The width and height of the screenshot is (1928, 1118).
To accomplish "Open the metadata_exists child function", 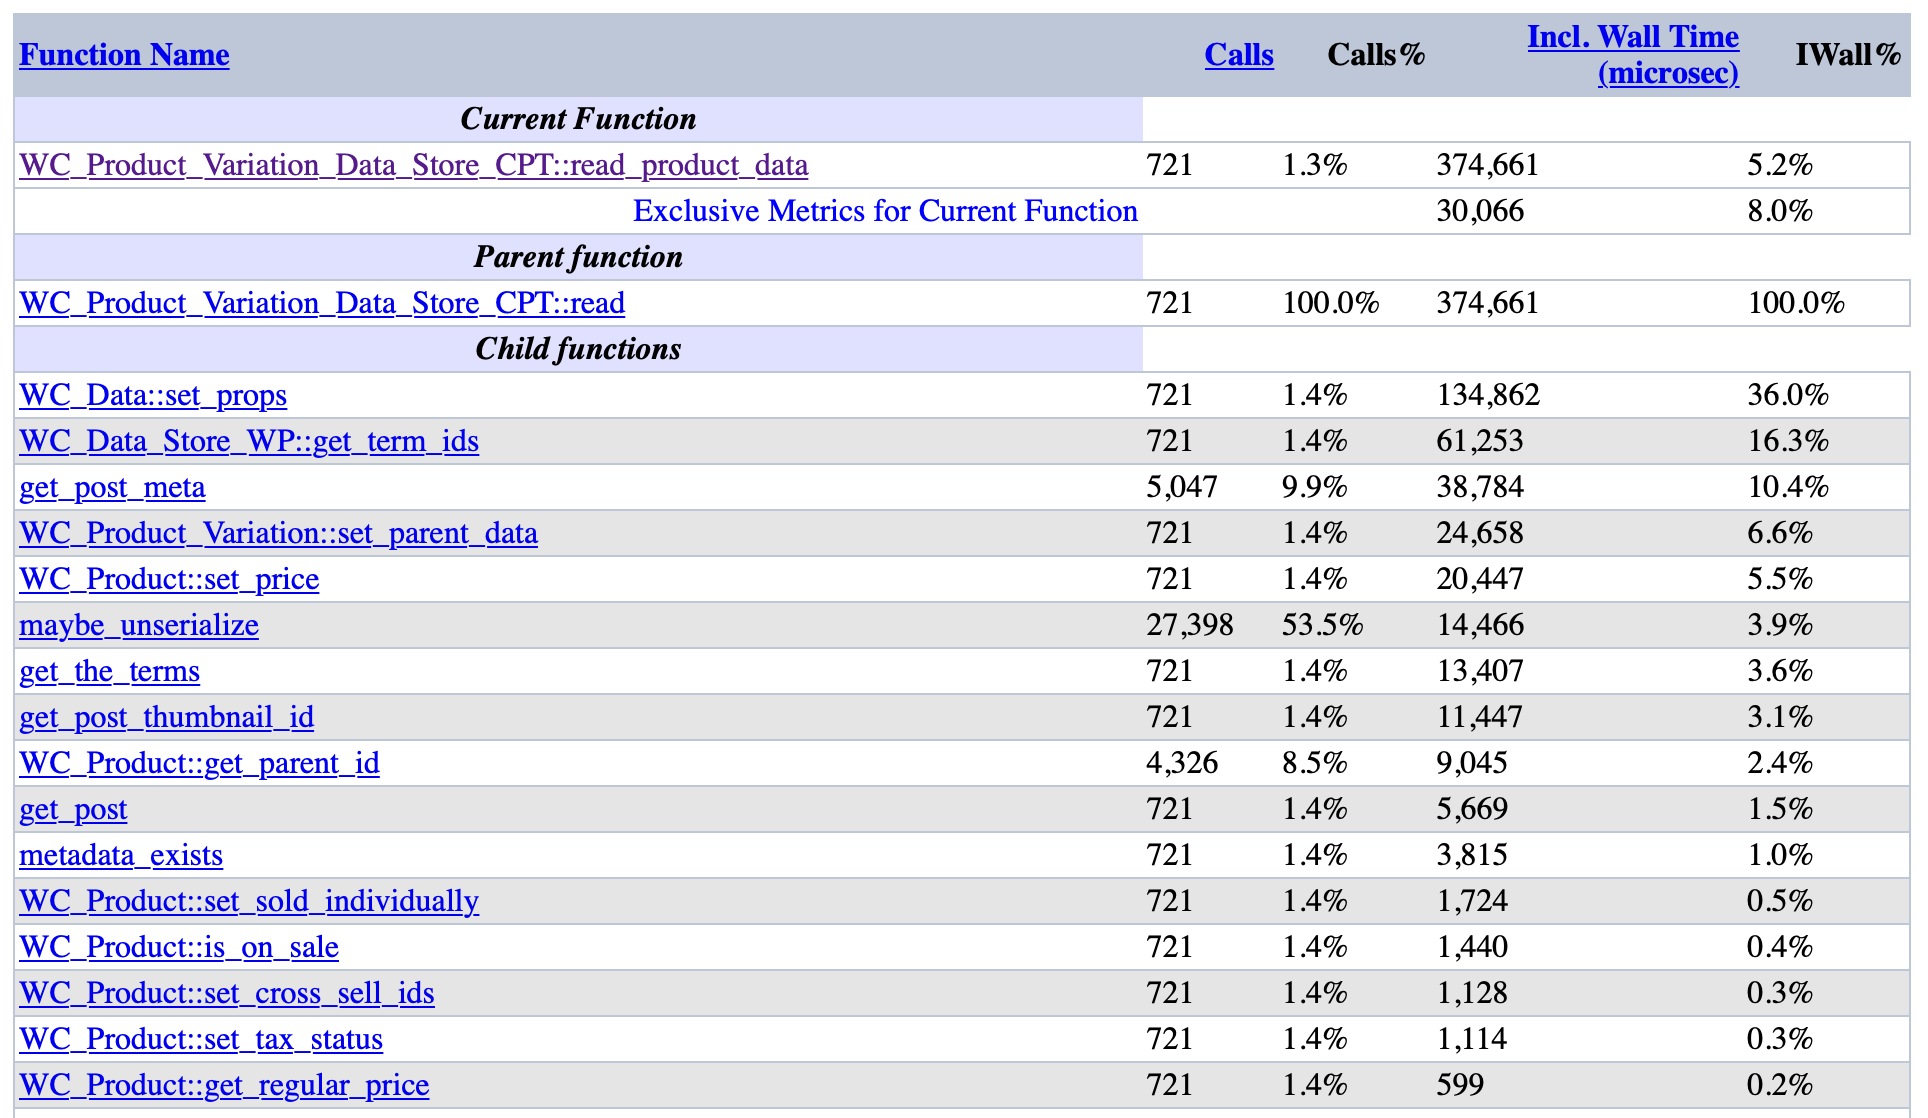I will (x=121, y=855).
